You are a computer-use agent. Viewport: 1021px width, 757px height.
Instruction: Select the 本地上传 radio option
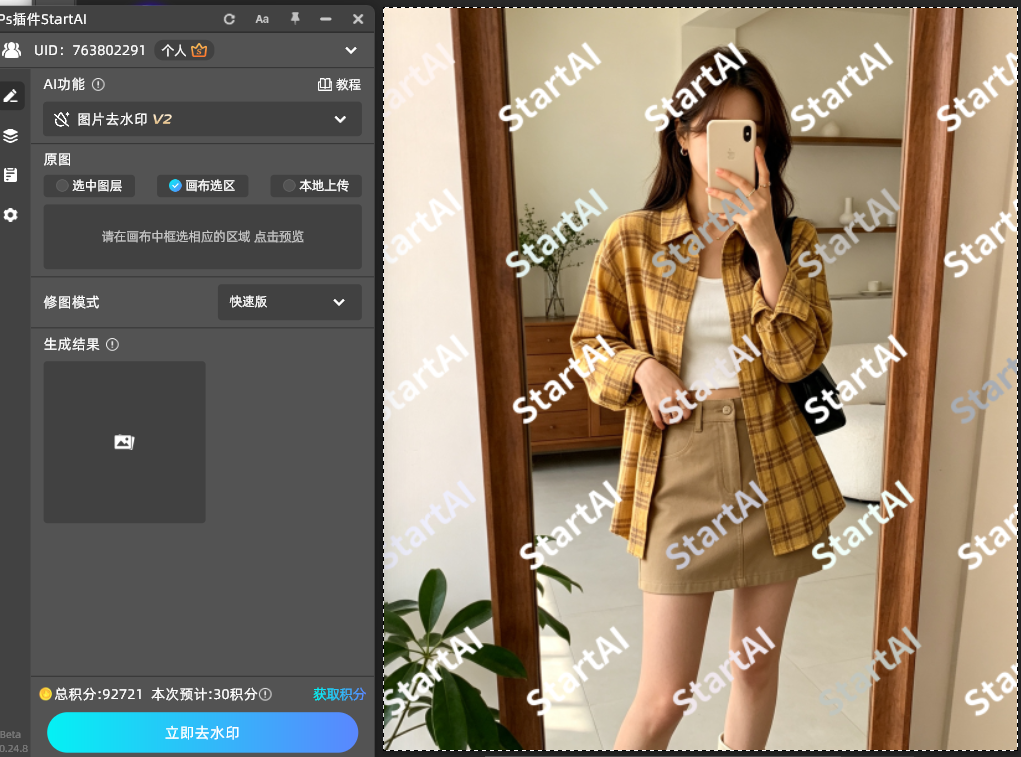point(316,186)
